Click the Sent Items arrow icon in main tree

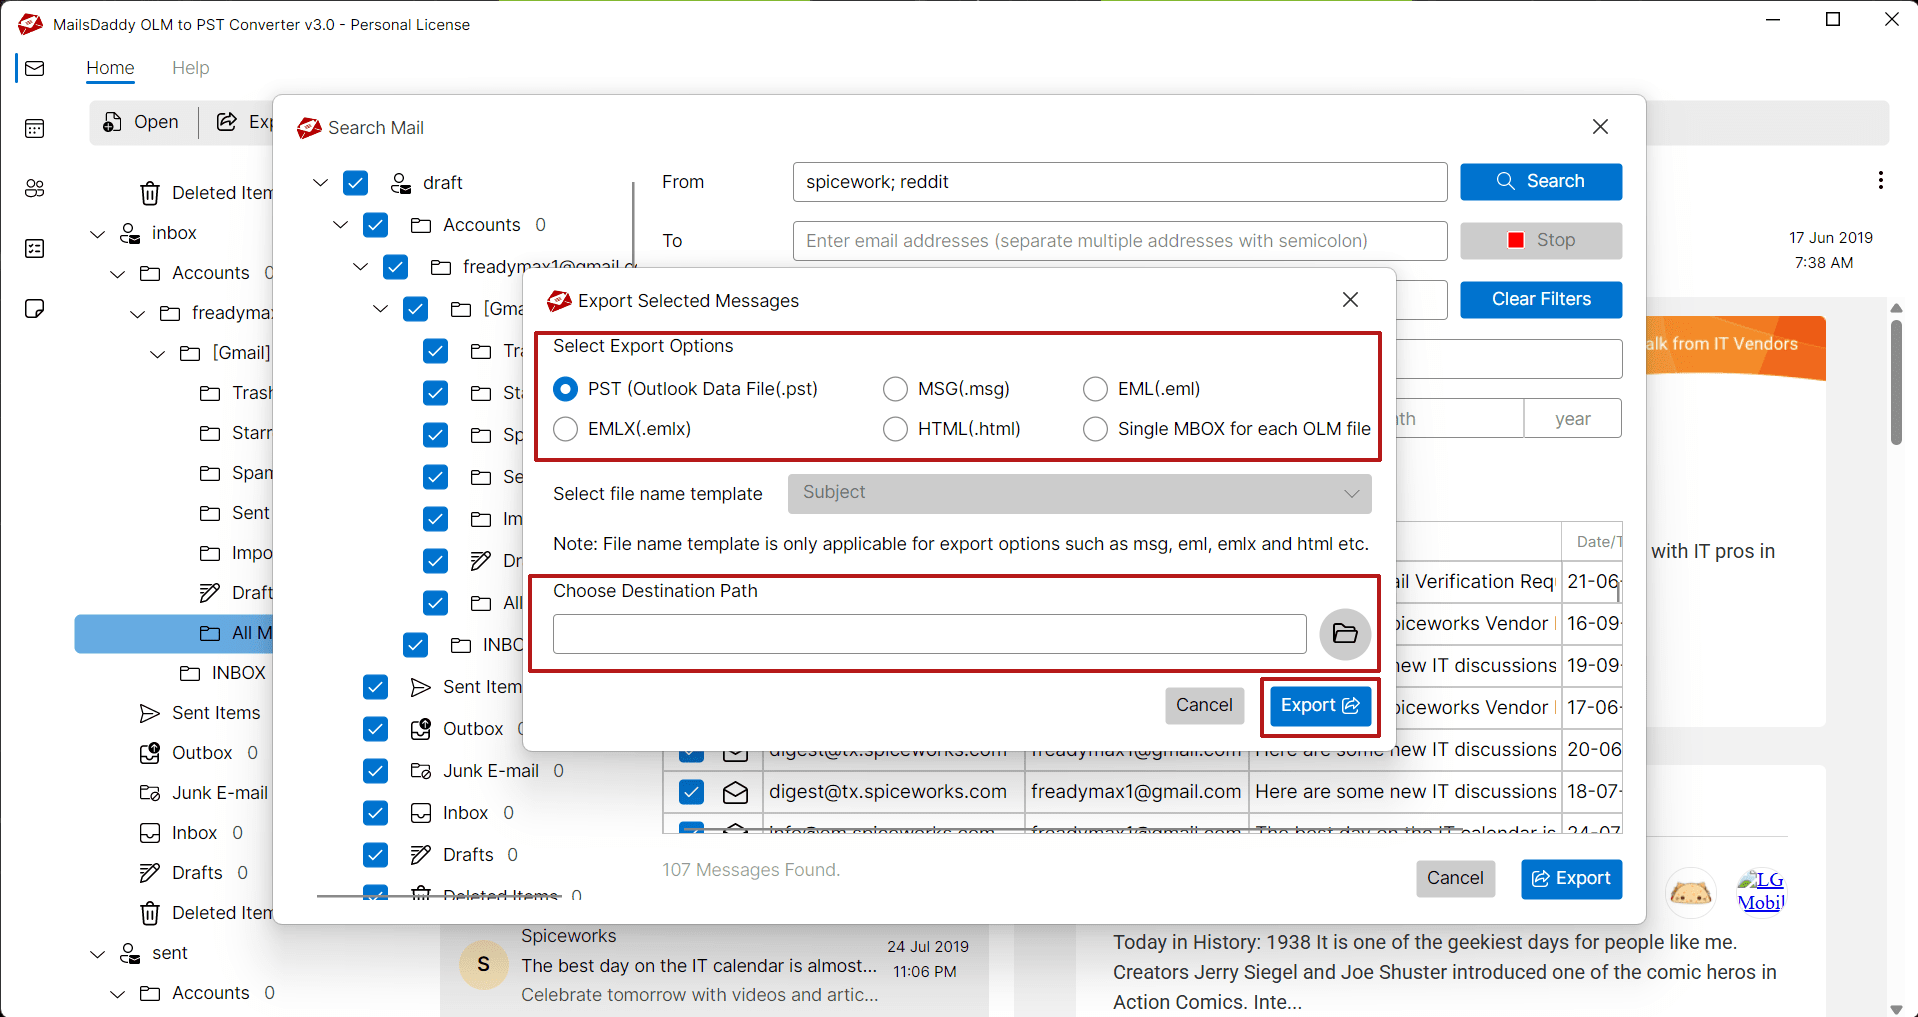pyautogui.click(x=150, y=713)
